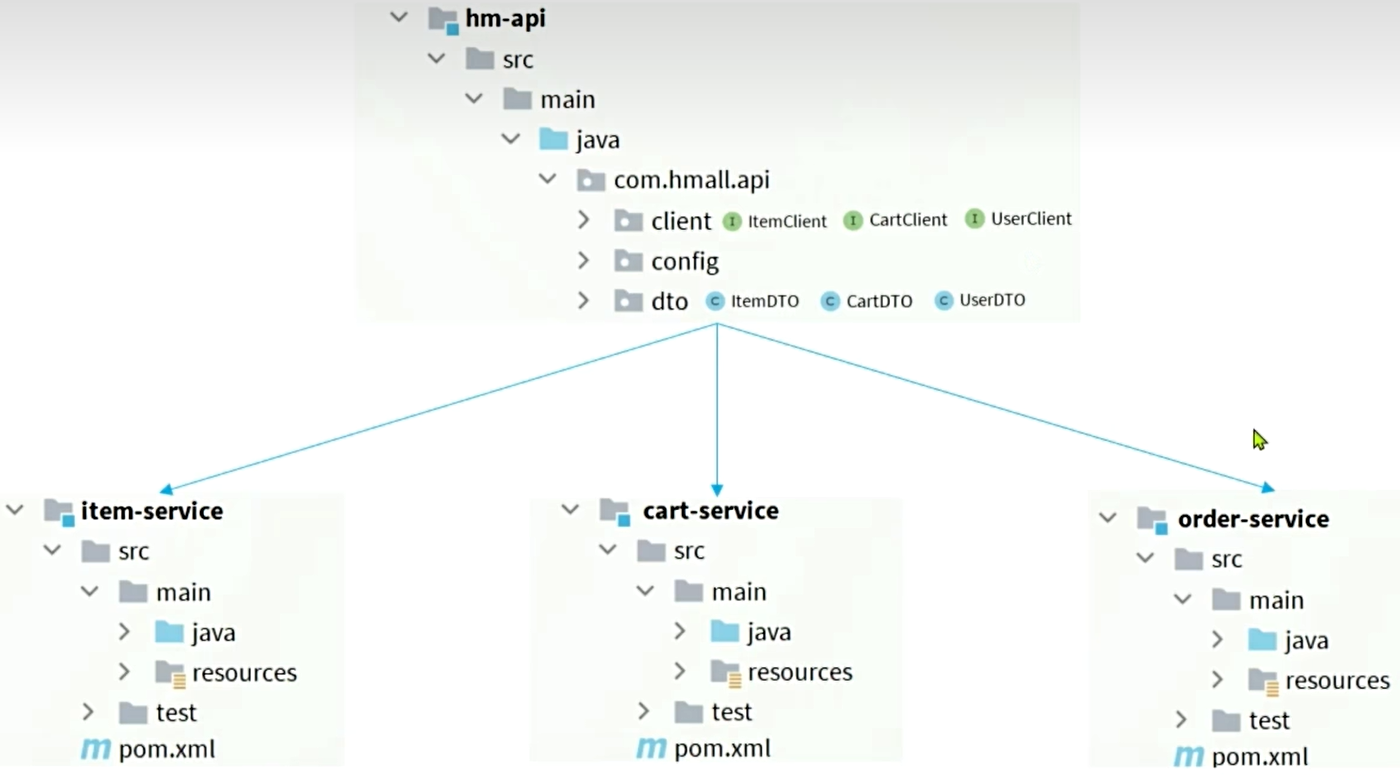The image size is (1400, 776).
Task: Expand the dto package
Action: tap(584, 300)
